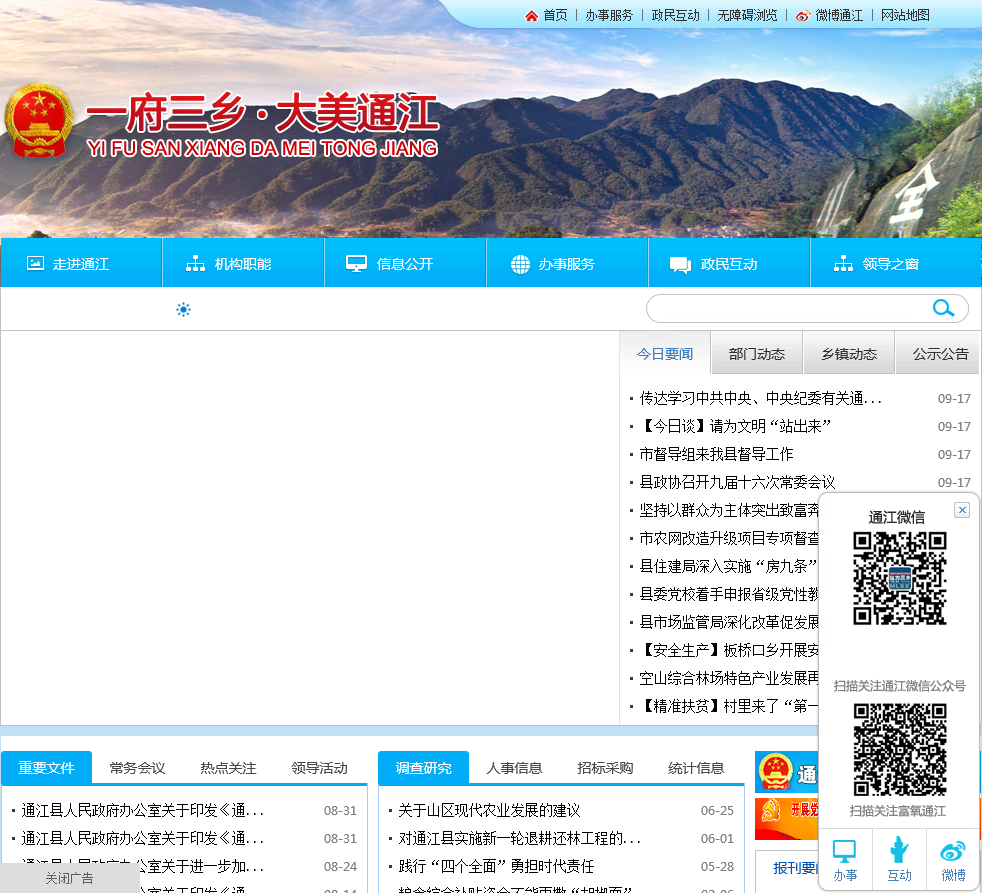This screenshot has width=982, height=893.
Task: Click the emblem banner beside 通 at lower right
Action: 787,772
